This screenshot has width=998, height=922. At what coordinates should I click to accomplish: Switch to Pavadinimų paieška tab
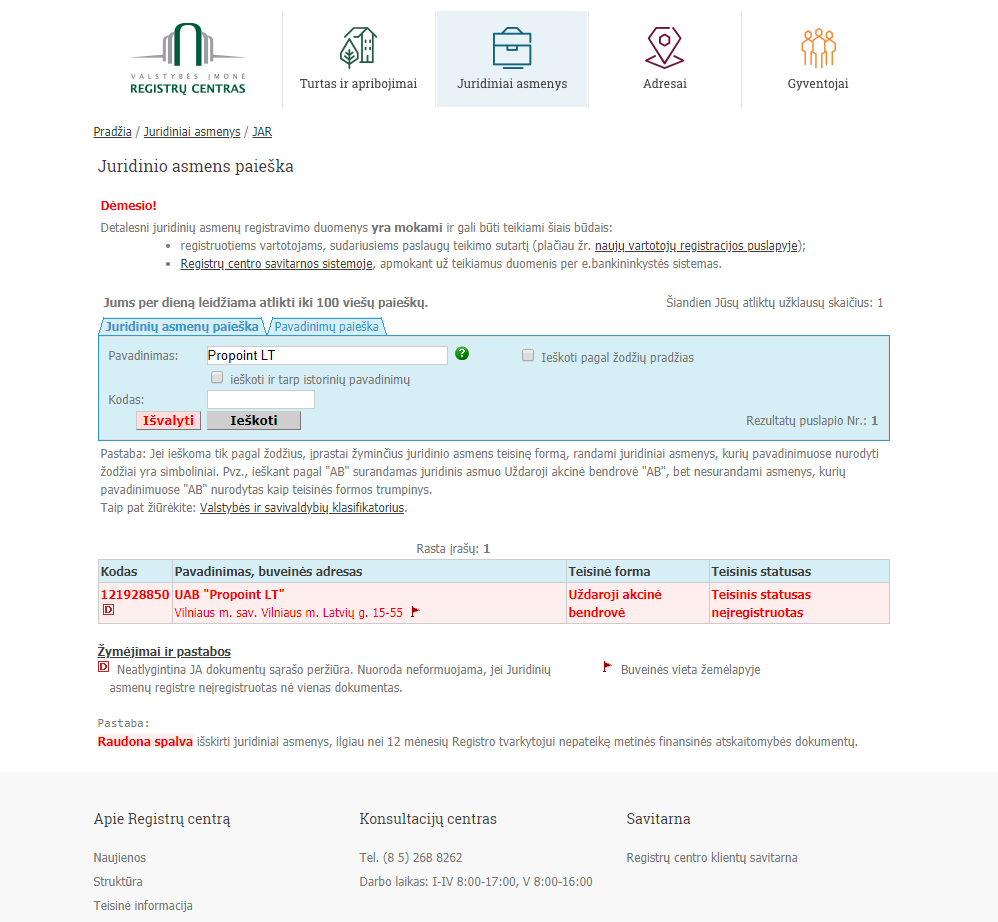(326, 327)
